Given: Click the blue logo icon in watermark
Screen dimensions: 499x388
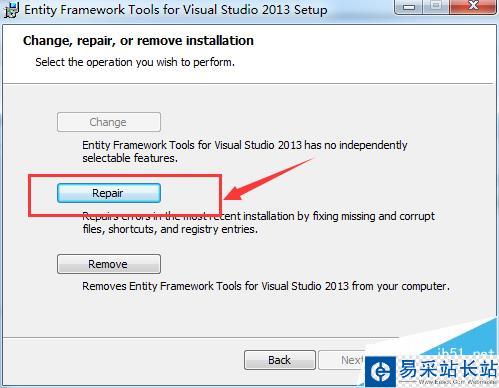Looking at the screenshot, I should tap(380, 371).
